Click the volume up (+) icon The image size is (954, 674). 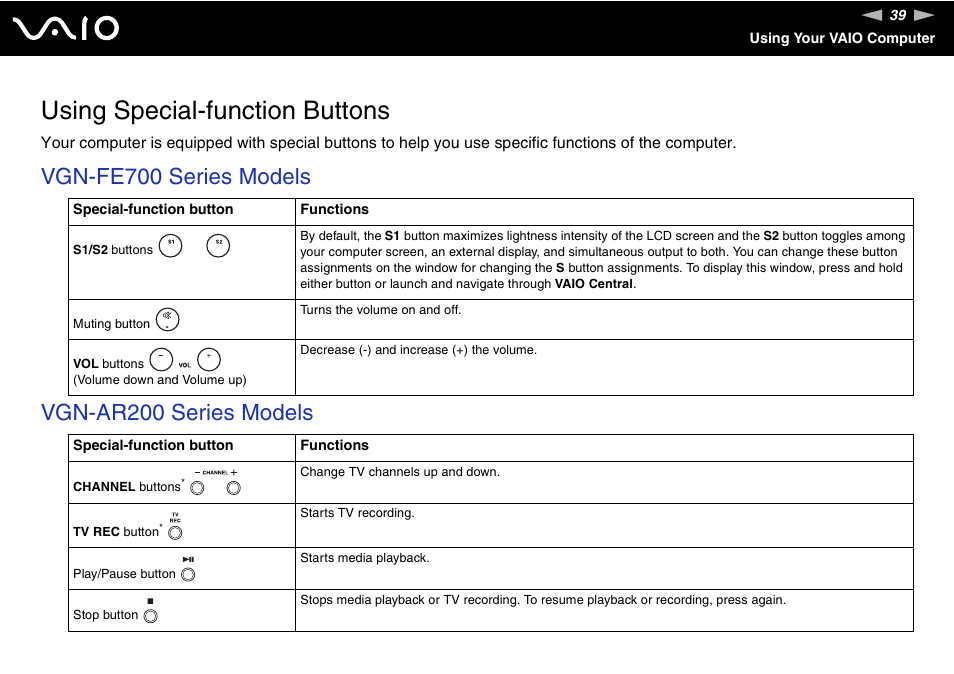coord(209,360)
